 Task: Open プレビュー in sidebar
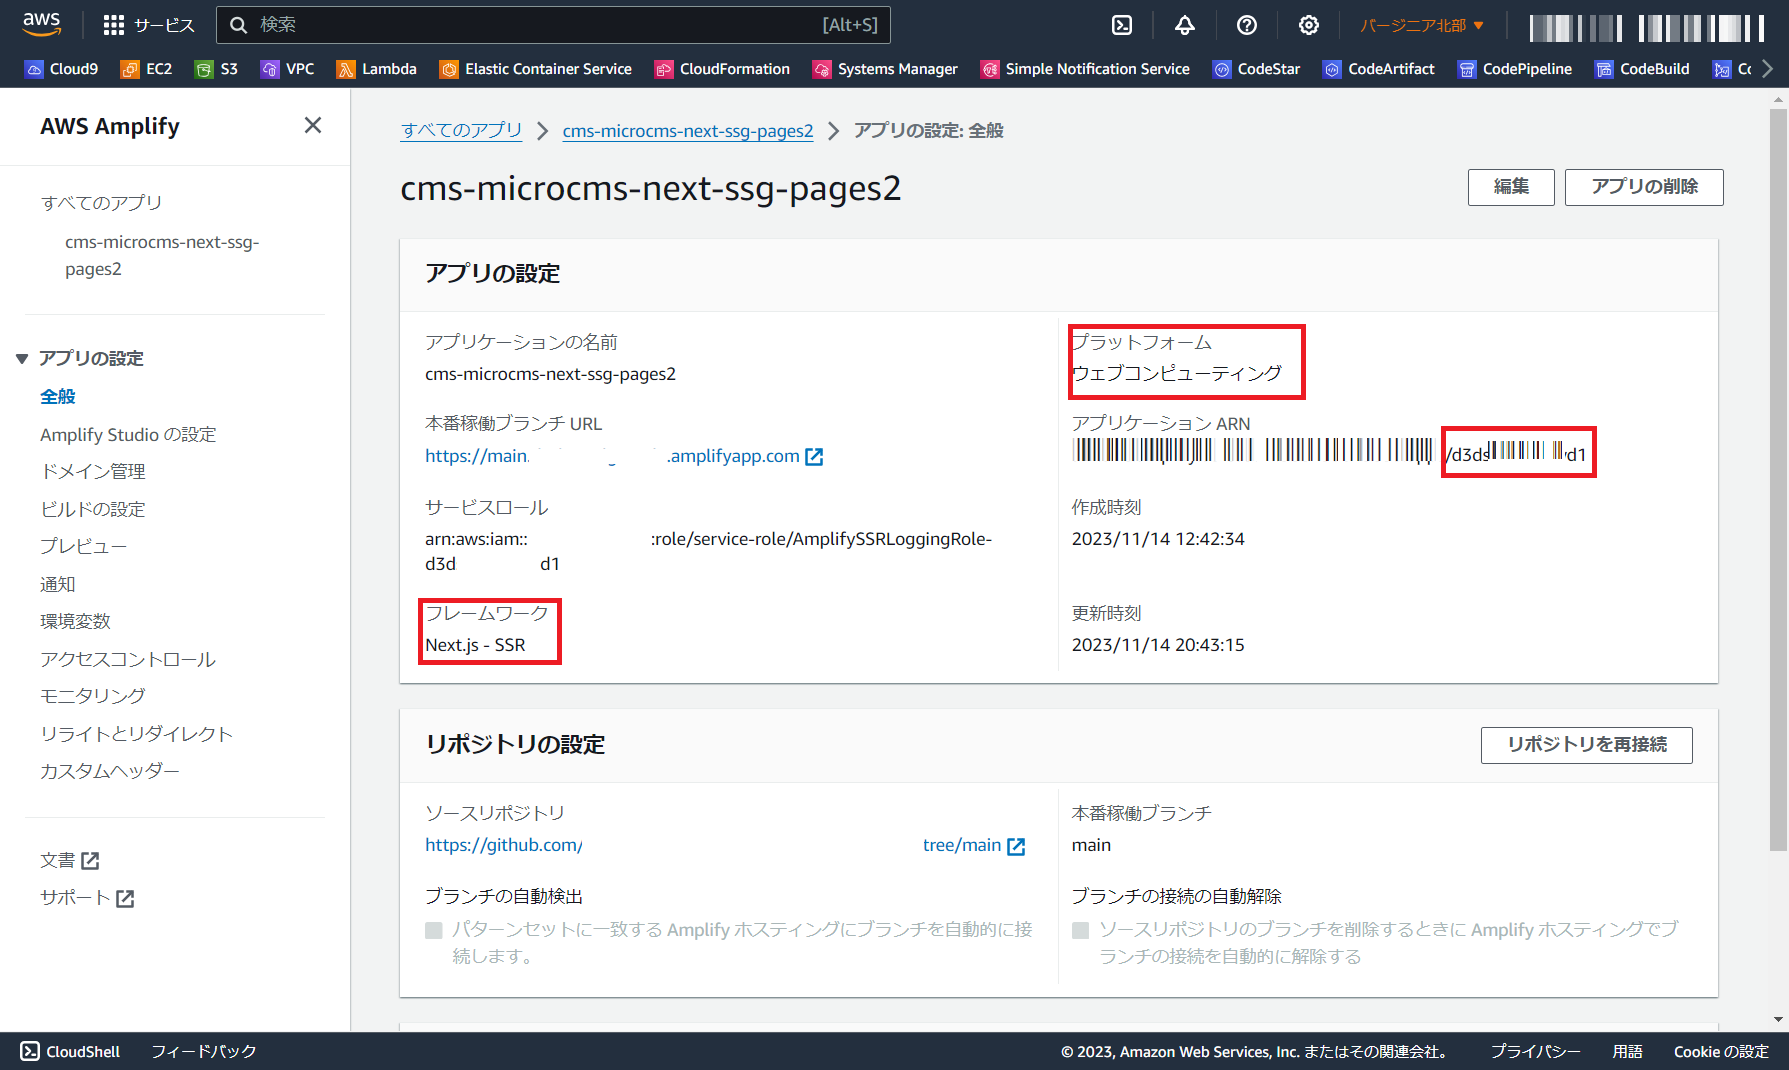click(x=84, y=546)
